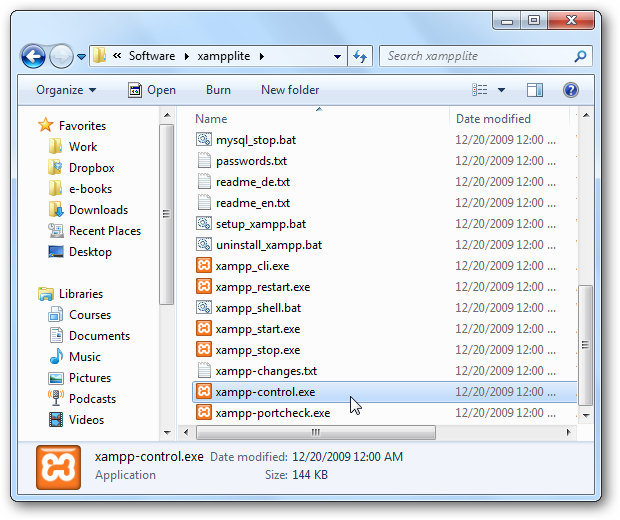Open the views options dropdown arrow
The width and height of the screenshot is (620, 520).
click(x=501, y=90)
